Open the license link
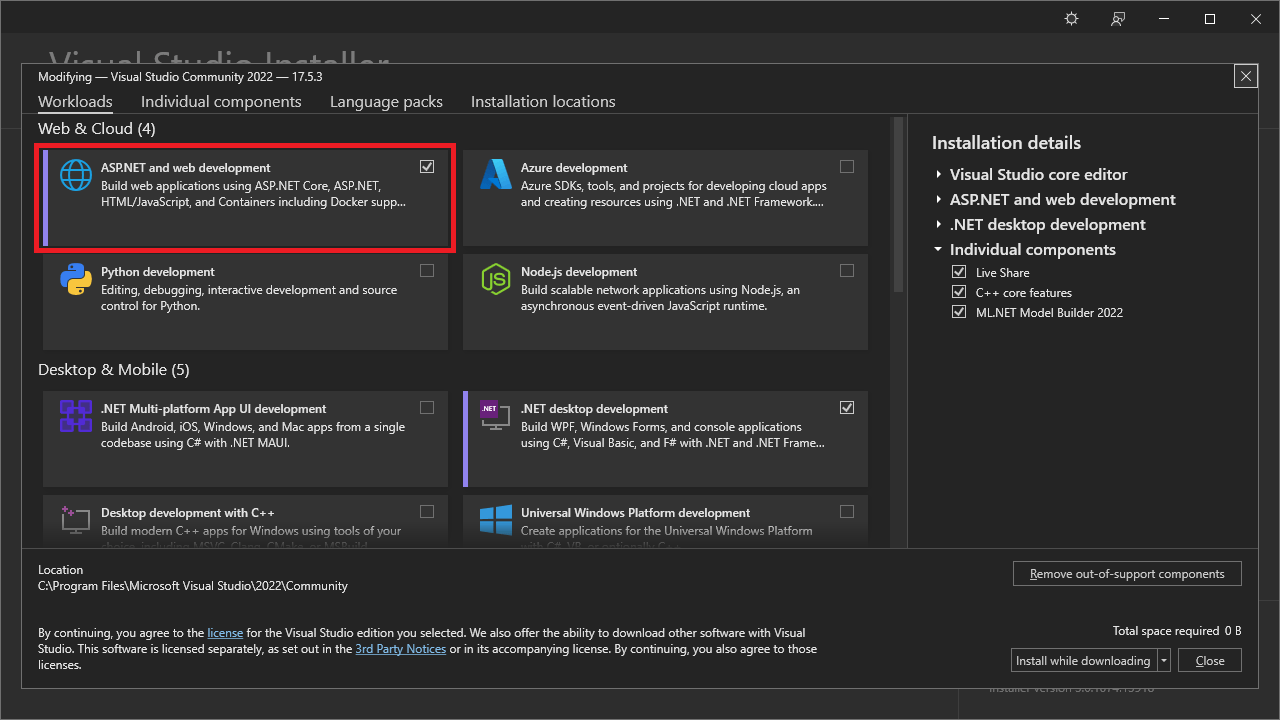 tap(225, 633)
